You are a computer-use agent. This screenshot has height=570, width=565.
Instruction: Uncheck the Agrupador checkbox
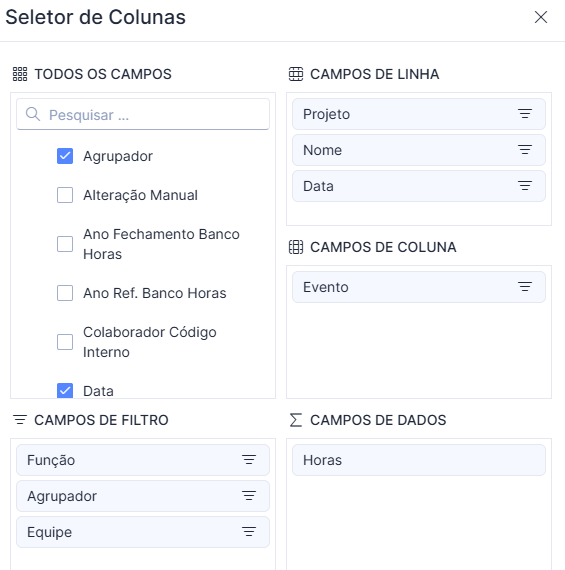click(65, 156)
